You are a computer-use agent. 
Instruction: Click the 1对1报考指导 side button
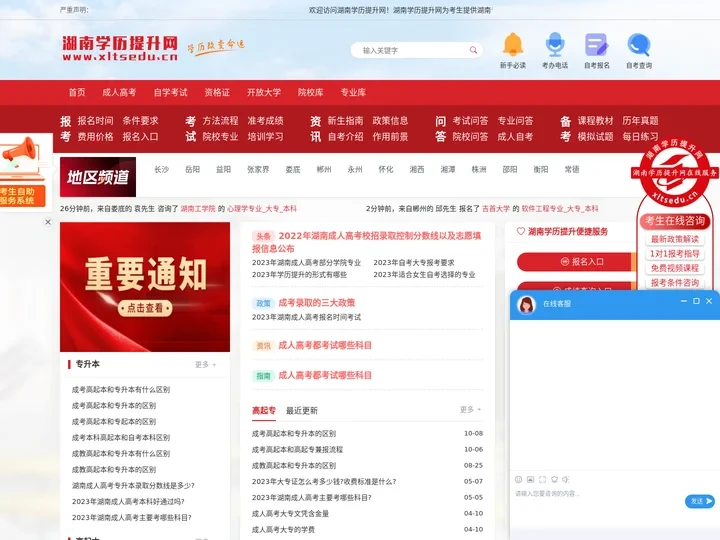click(675, 254)
